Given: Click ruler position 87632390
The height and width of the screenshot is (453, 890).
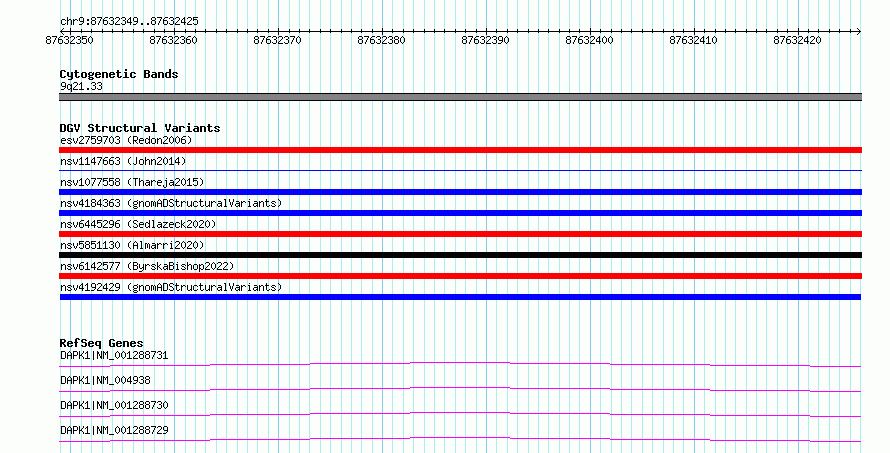Looking at the screenshot, I should tap(485, 40).
